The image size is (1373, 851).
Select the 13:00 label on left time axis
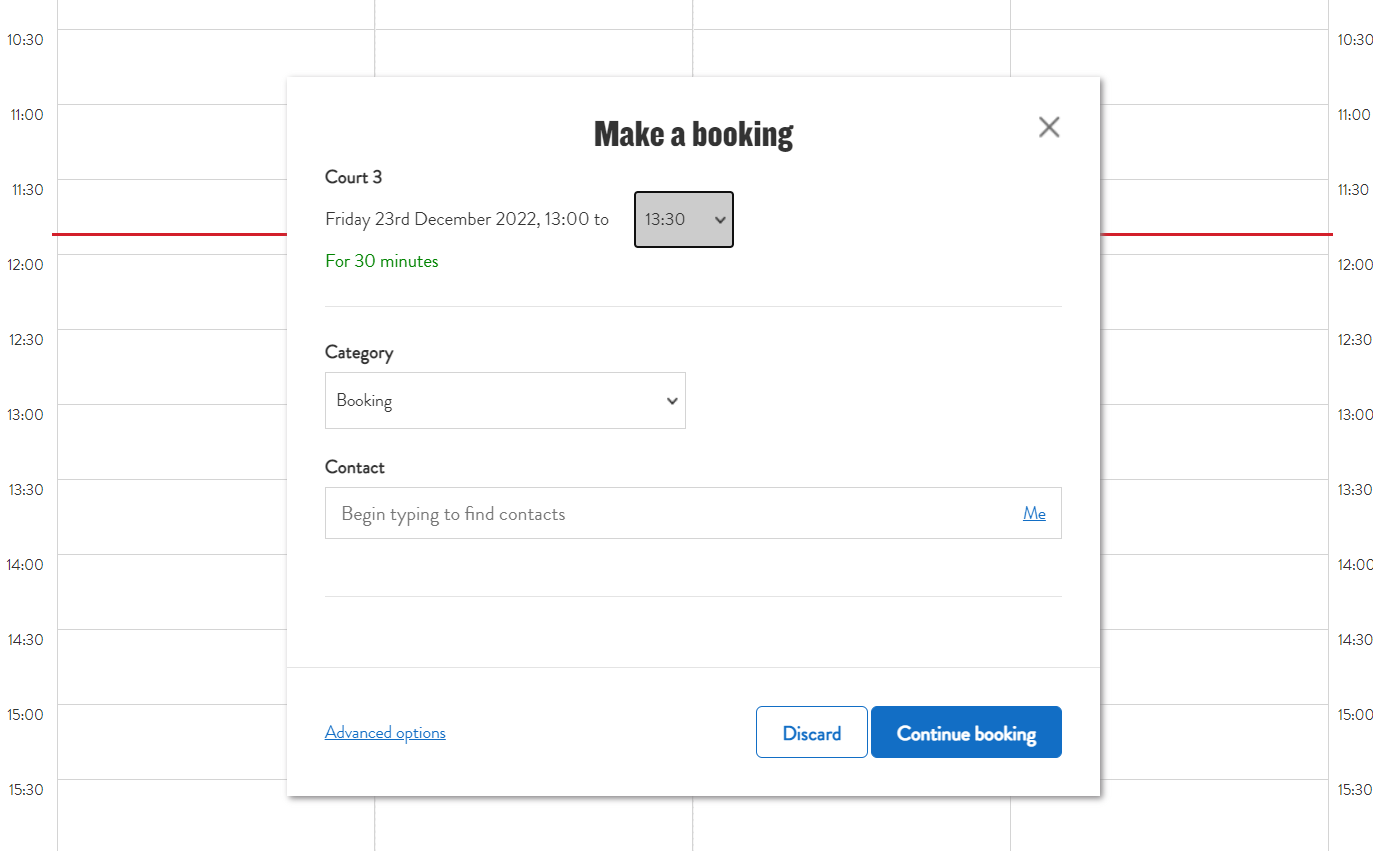point(26,414)
